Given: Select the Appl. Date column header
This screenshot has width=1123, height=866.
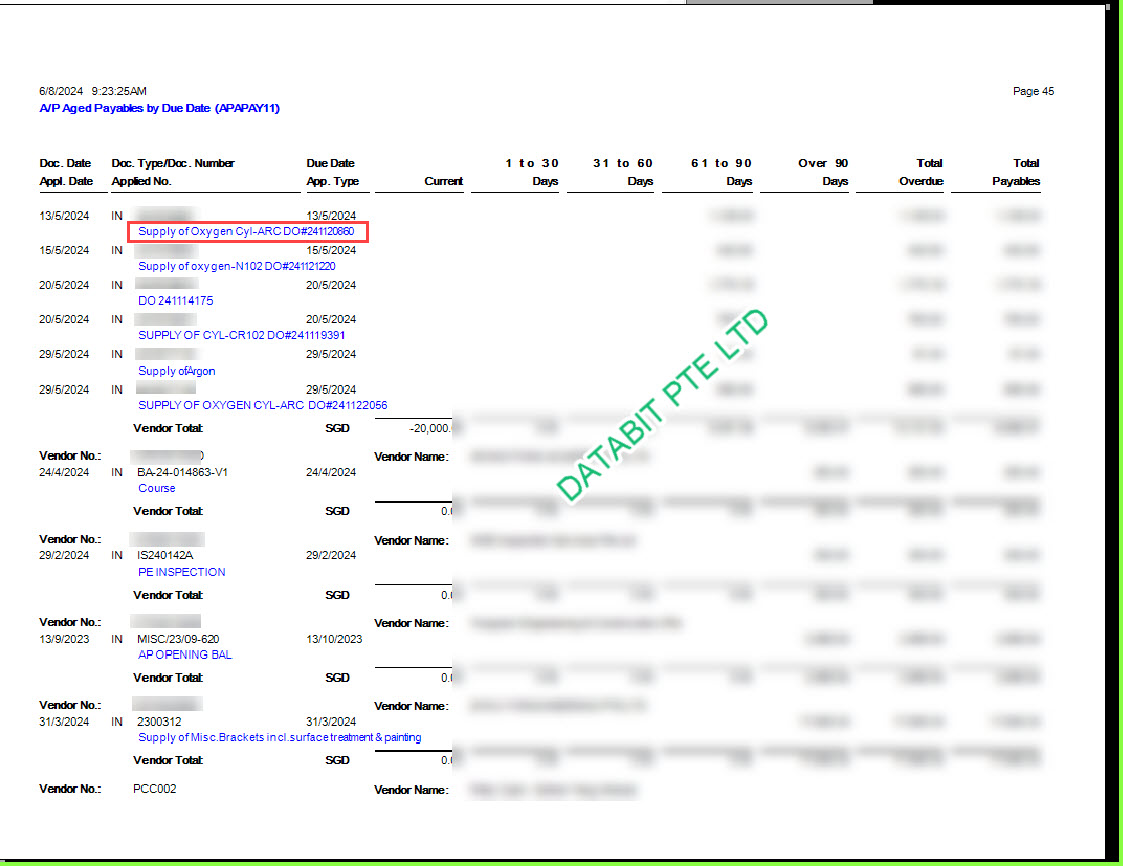Looking at the screenshot, I should coord(66,181).
